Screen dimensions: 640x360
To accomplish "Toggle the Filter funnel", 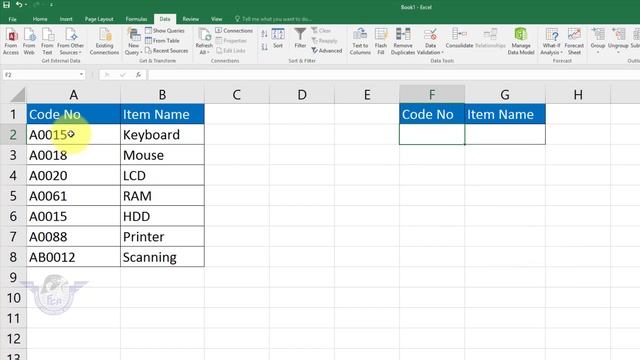I will pyautogui.click(x=300, y=38).
